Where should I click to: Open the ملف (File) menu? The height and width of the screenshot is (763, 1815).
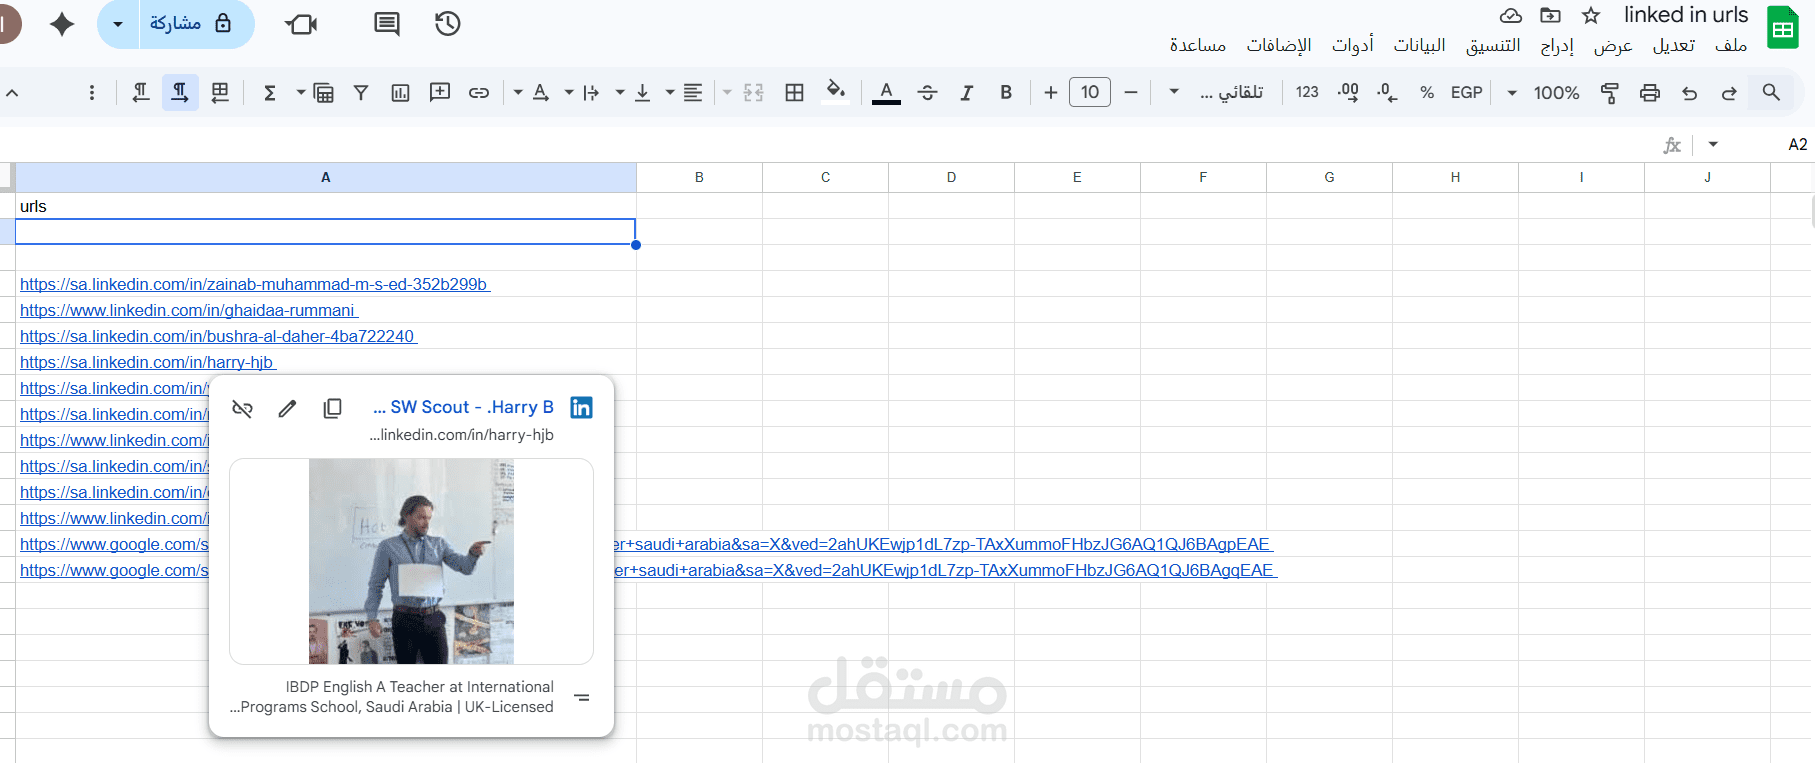tap(1731, 45)
